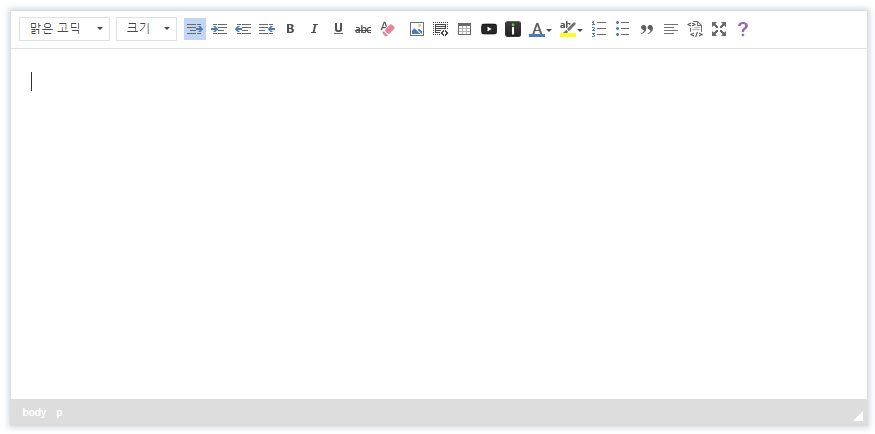The width and height of the screenshot is (875, 434).
Task: Open the font family dropdown 맑은 고딕
Action: point(64,29)
